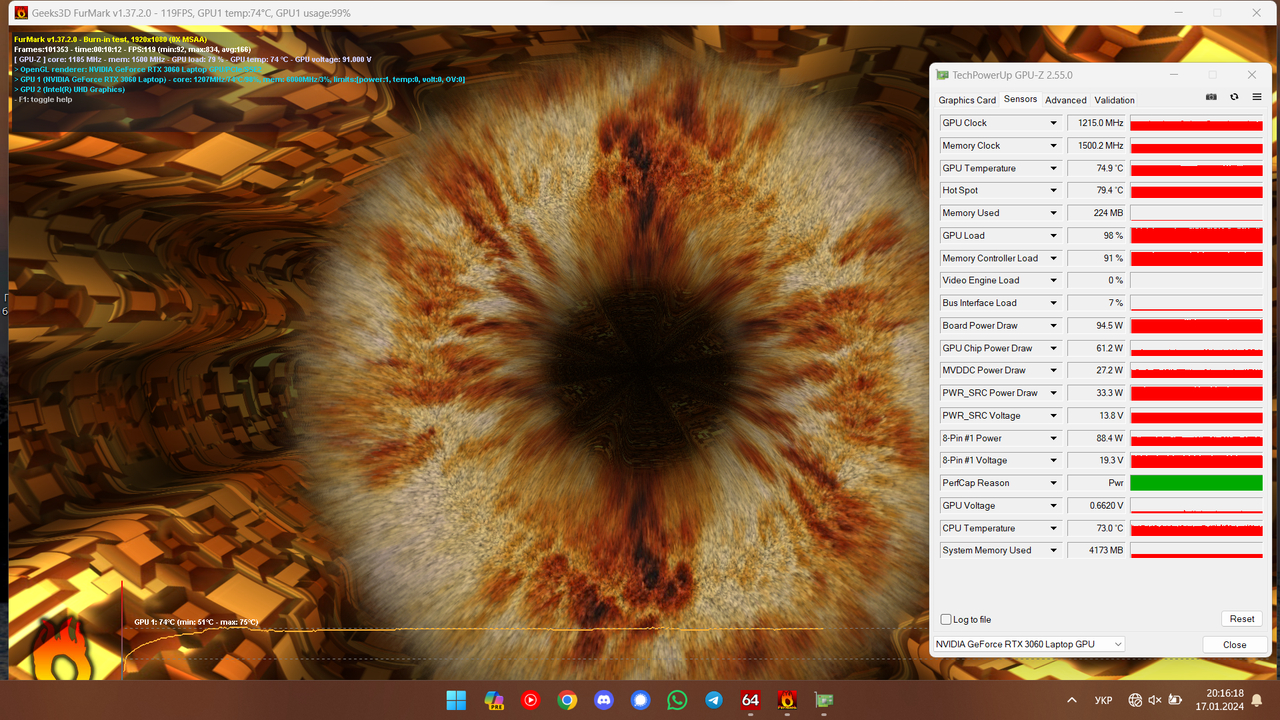Viewport: 1280px width, 720px height.
Task: Switch to AIDA64 taskbar icon
Action: click(x=751, y=700)
